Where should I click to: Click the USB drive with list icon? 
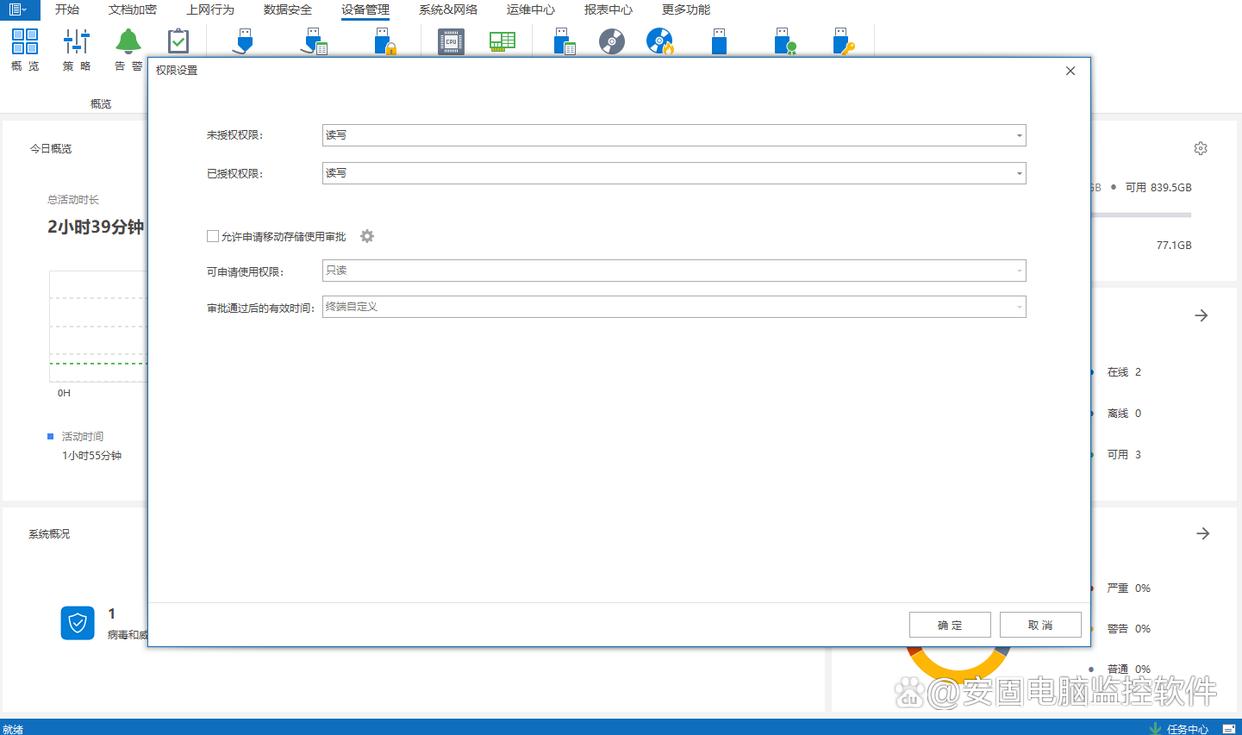(565, 41)
